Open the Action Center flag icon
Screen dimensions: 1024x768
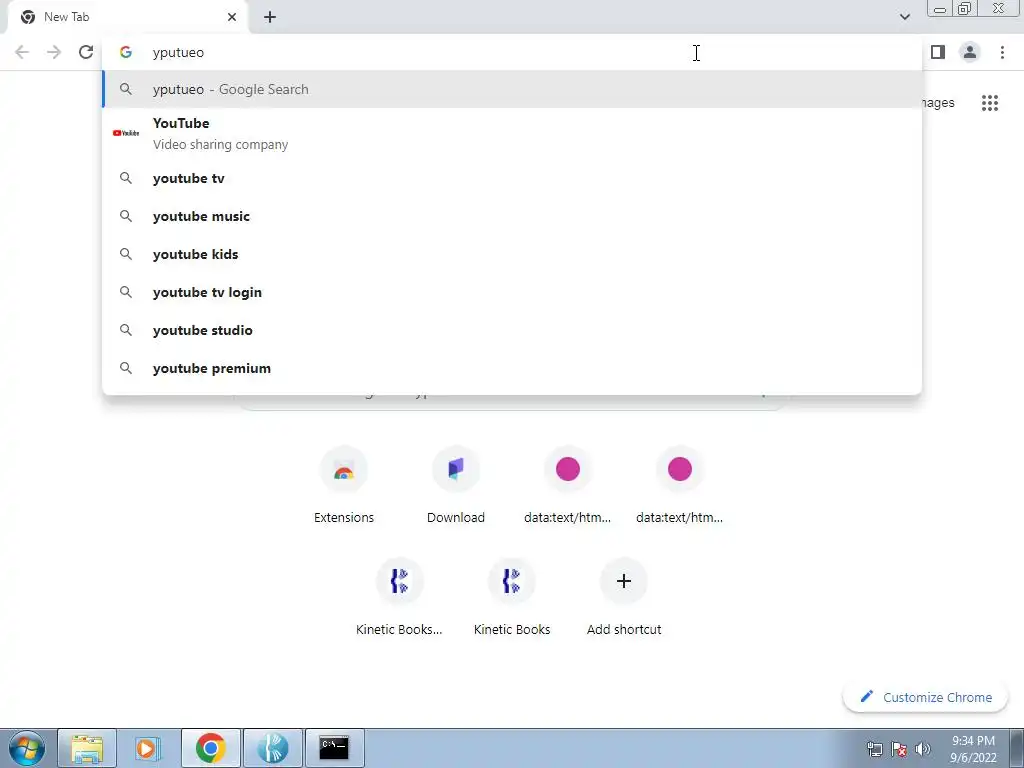(899, 749)
